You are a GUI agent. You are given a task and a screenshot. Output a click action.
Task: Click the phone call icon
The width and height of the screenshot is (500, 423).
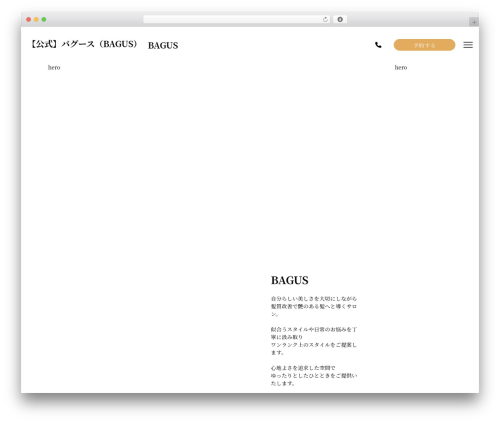[378, 45]
